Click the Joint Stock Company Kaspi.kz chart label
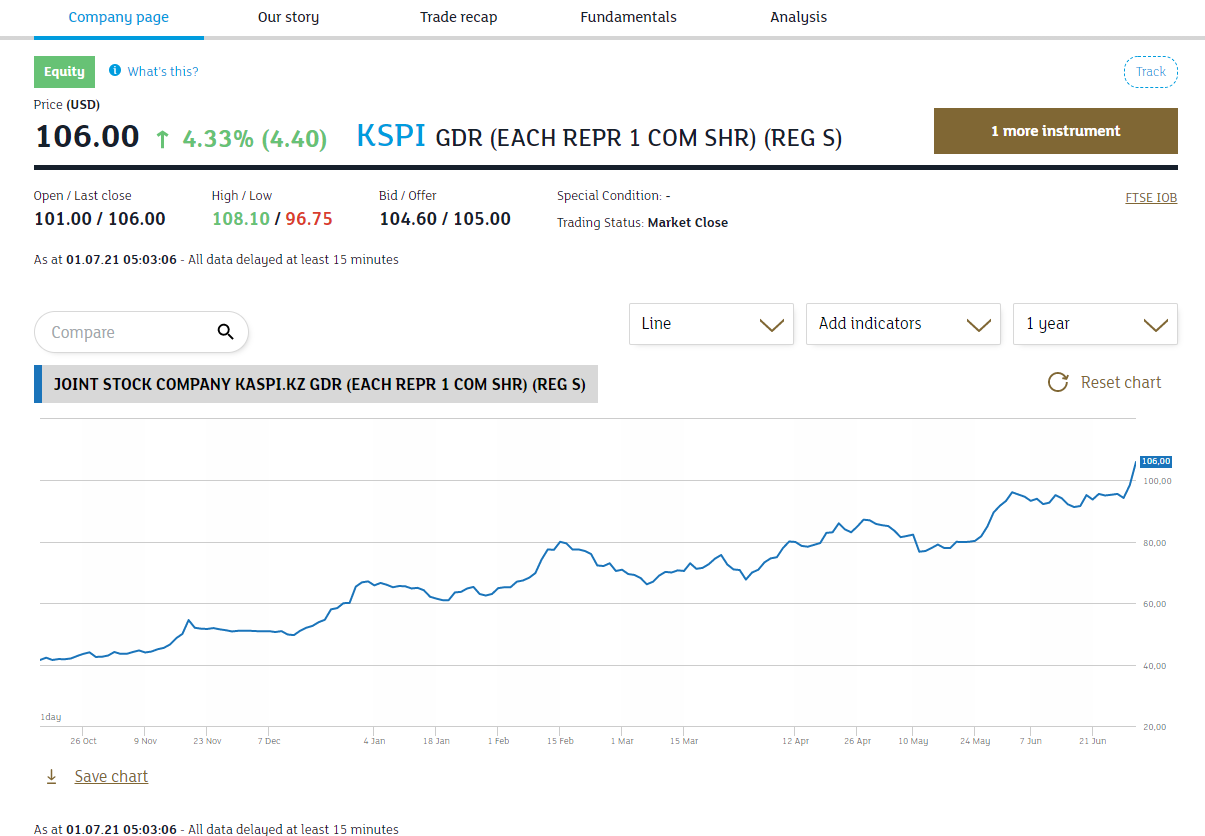This screenshot has width=1205, height=836. pos(316,384)
